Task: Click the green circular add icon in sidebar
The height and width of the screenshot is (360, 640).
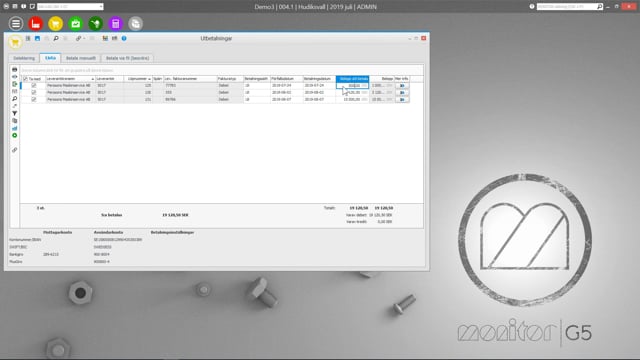Action: (15, 136)
